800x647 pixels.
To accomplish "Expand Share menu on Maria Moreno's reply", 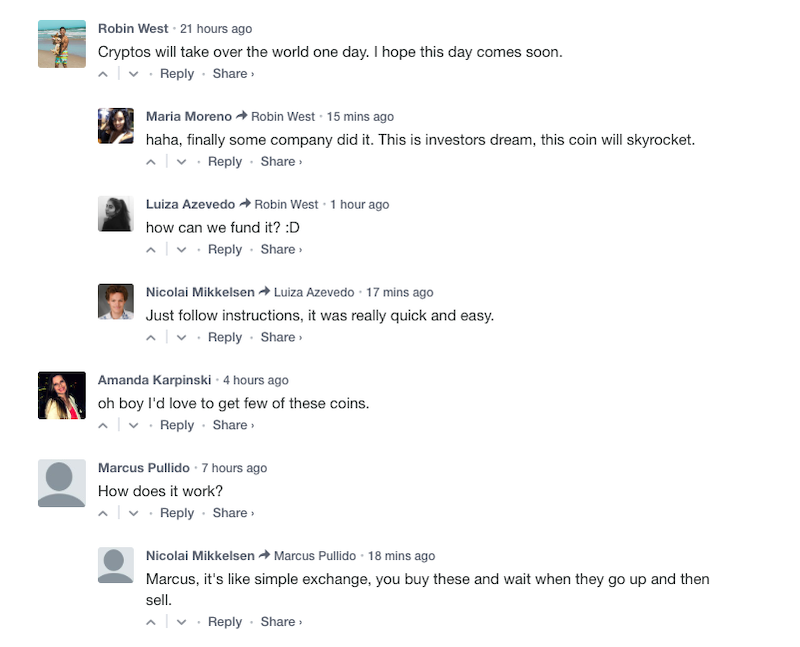I will click(x=281, y=162).
